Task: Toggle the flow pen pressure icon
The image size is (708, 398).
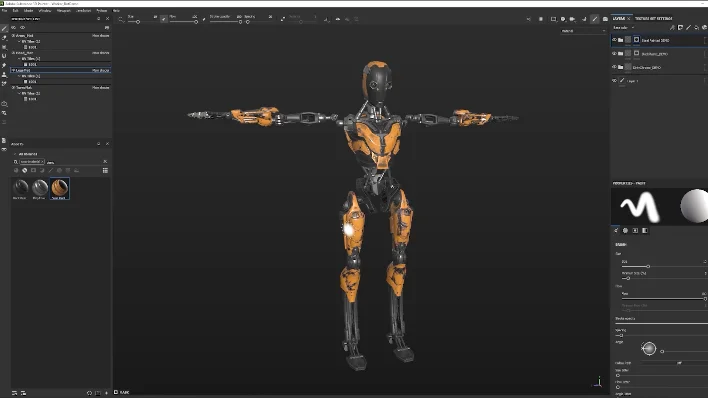Action: (204, 19)
